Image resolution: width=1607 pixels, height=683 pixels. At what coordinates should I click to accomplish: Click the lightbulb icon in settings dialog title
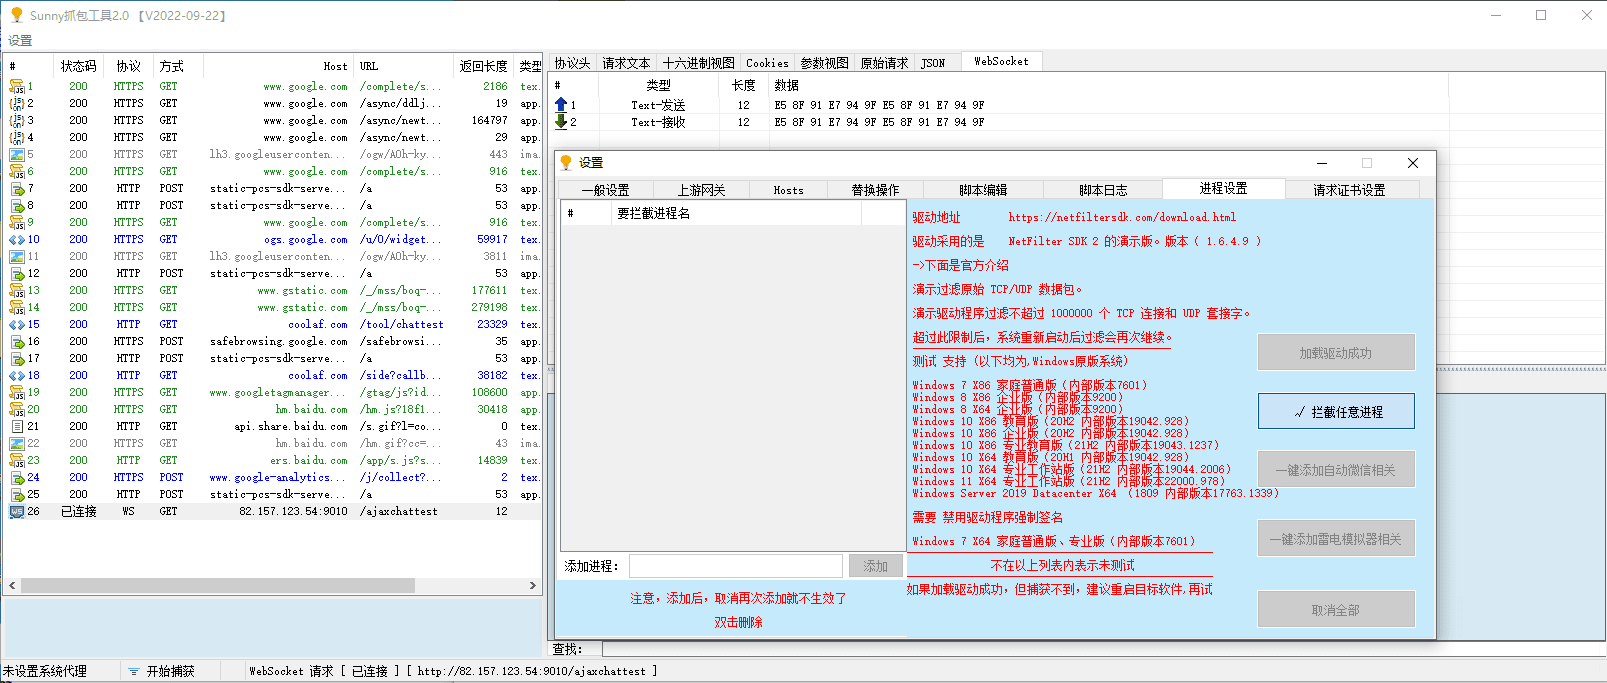(566, 163)
